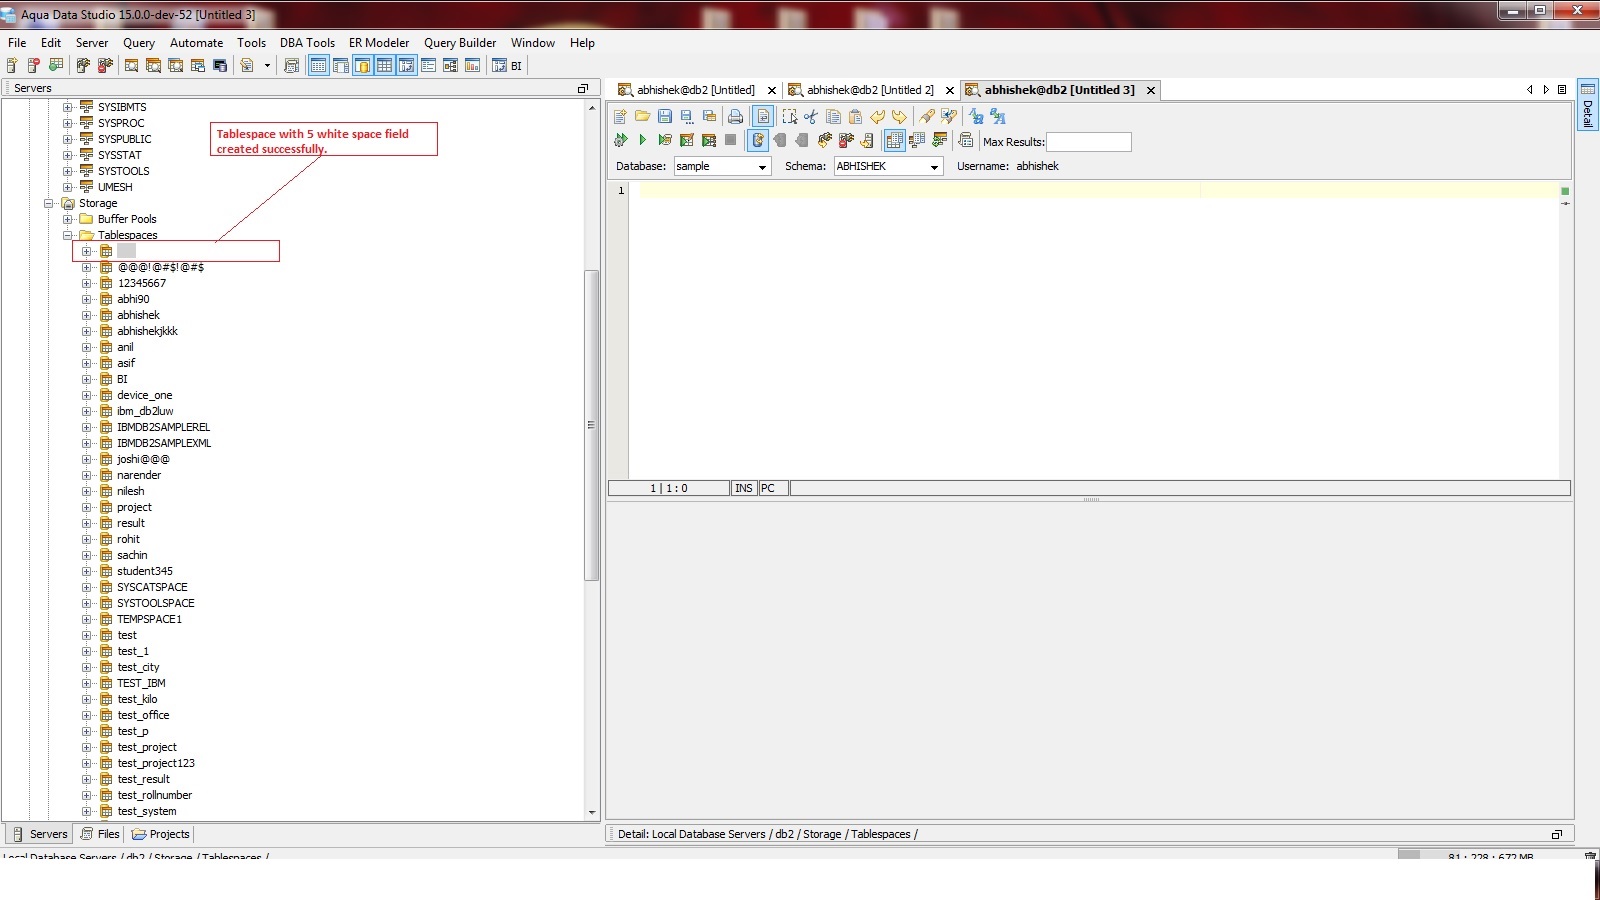
Task: Click the BI visual analytics toolbar icon
Action: point(507,66)
